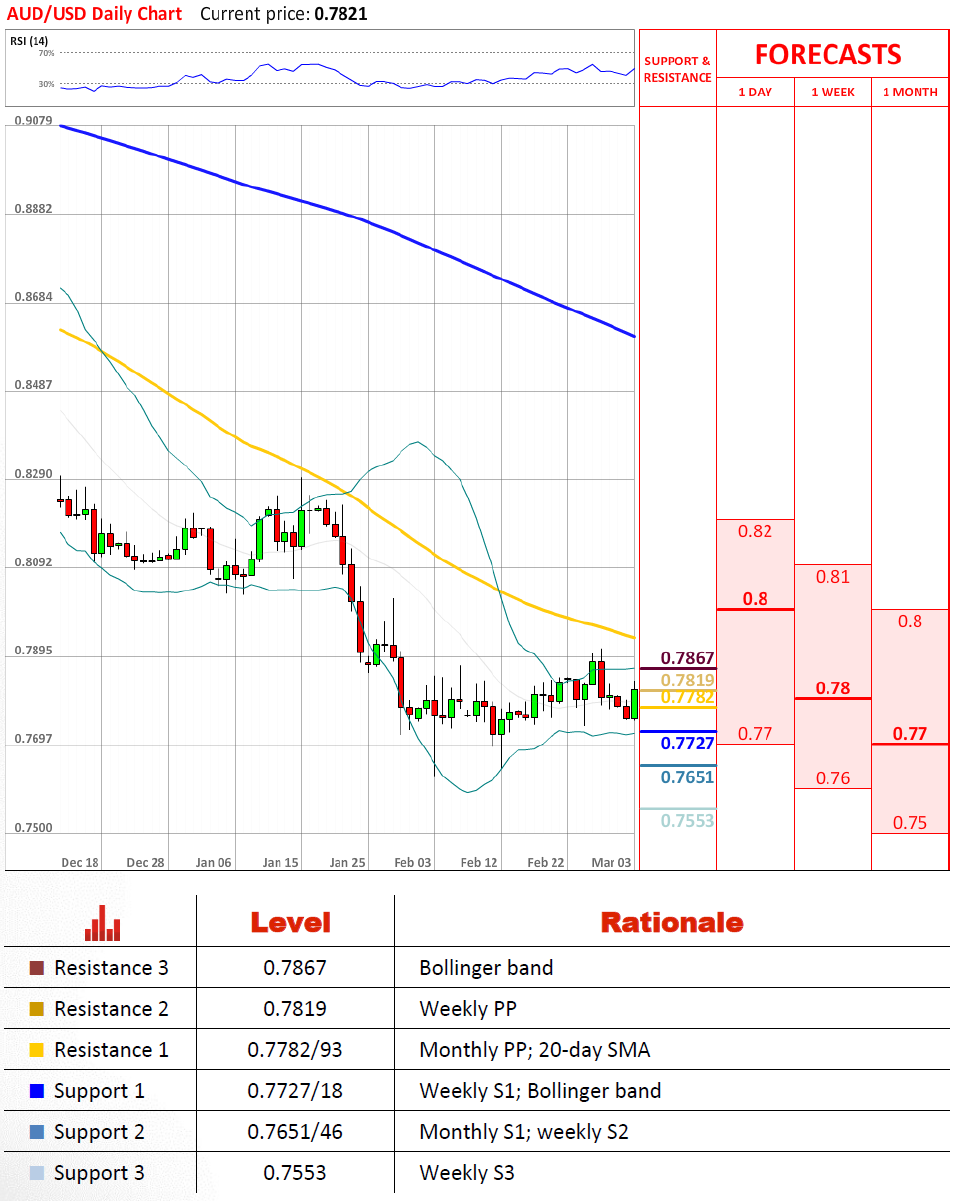Image resolution: width=965 pixels, height=1201 pixels.
Task: Click the Support 2 steel blue color square
Action: coord(37,1132)
